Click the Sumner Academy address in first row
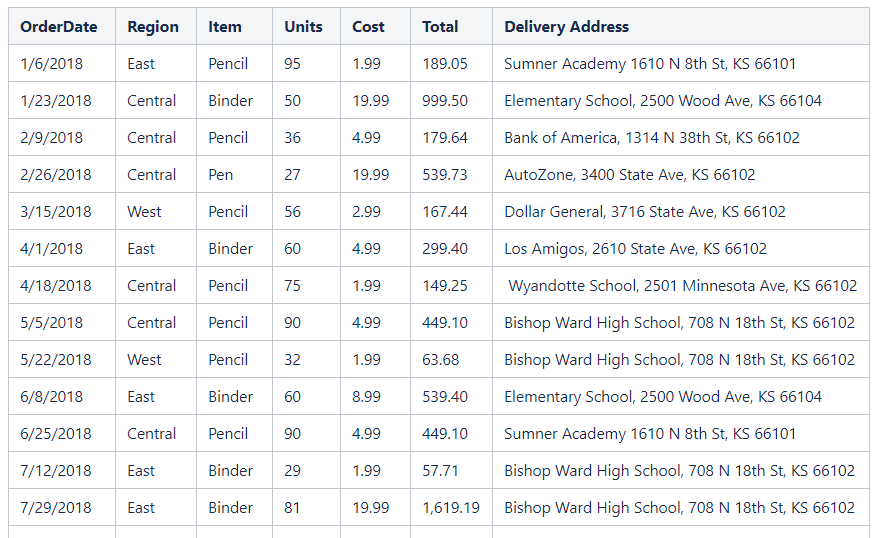The height and width of the screenshot is (538, 874). click(x=650, y=64)
